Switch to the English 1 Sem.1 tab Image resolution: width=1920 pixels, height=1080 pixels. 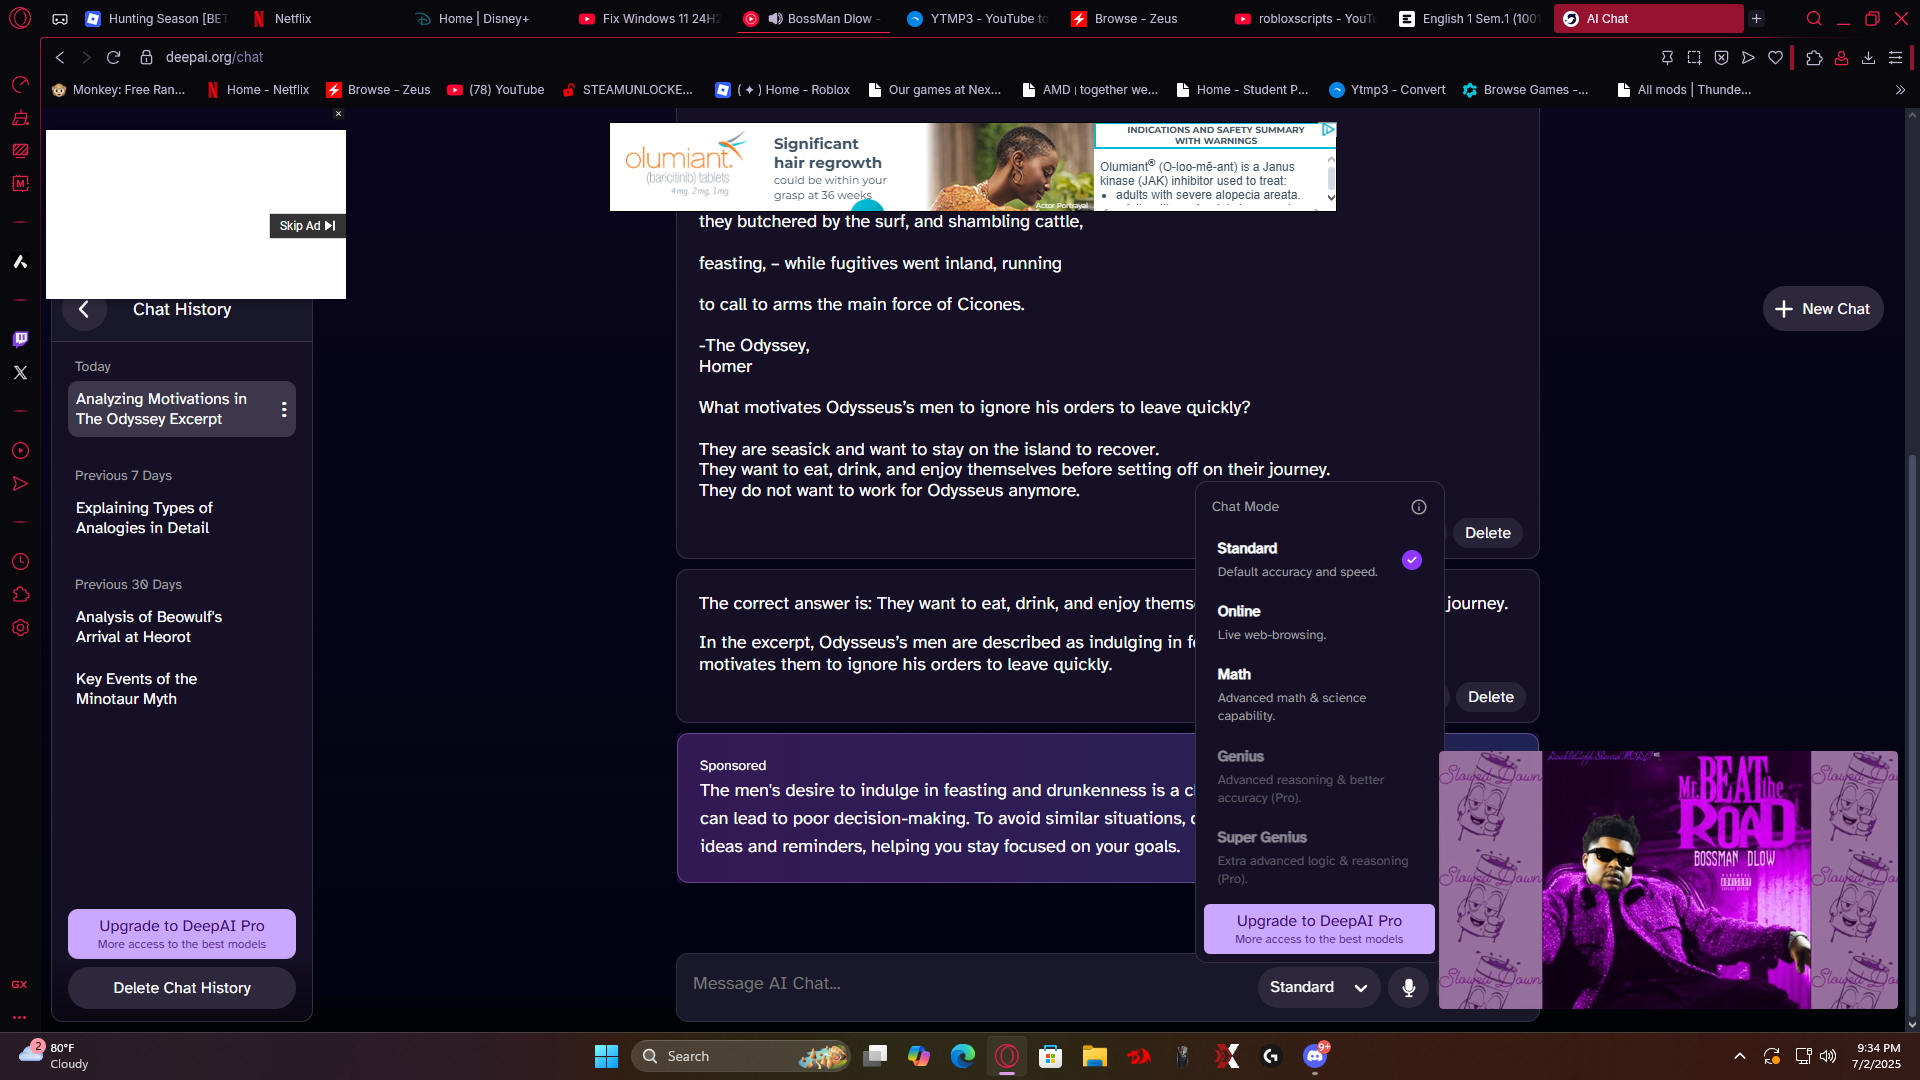tap(1470, 18)
